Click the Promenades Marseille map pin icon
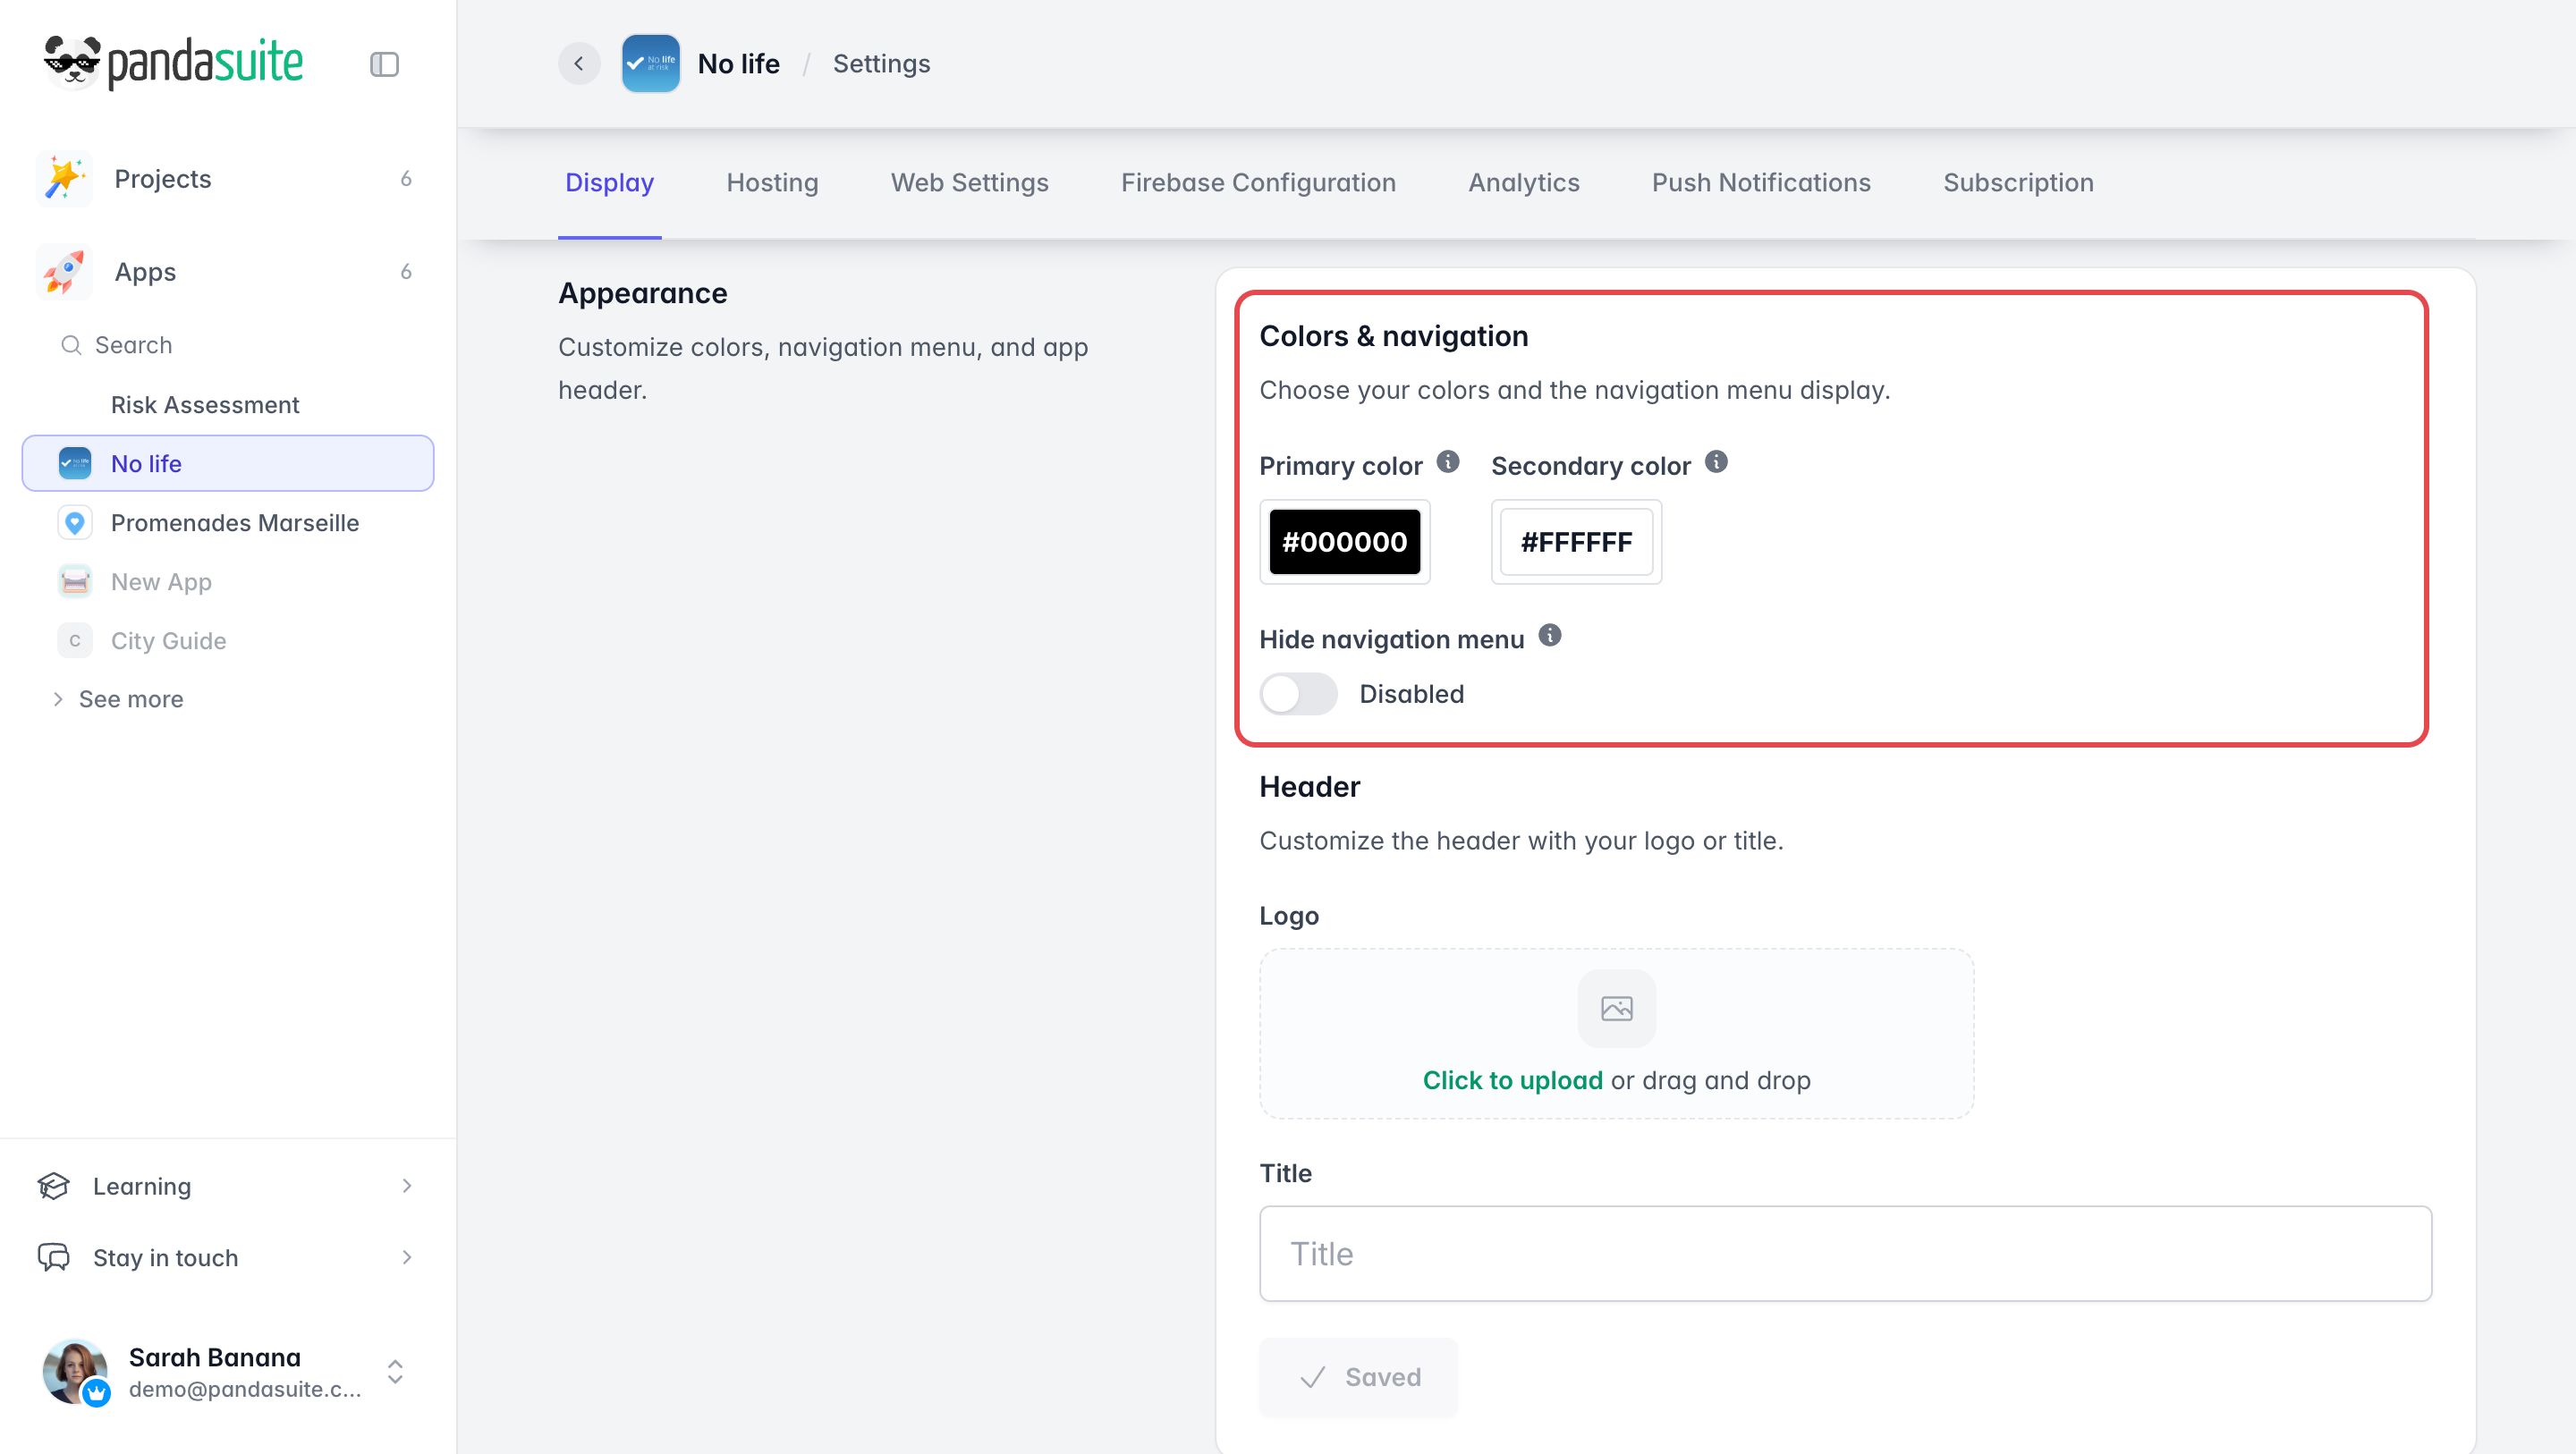The width and height of the screenshot is (2576, 1454). 75,523
